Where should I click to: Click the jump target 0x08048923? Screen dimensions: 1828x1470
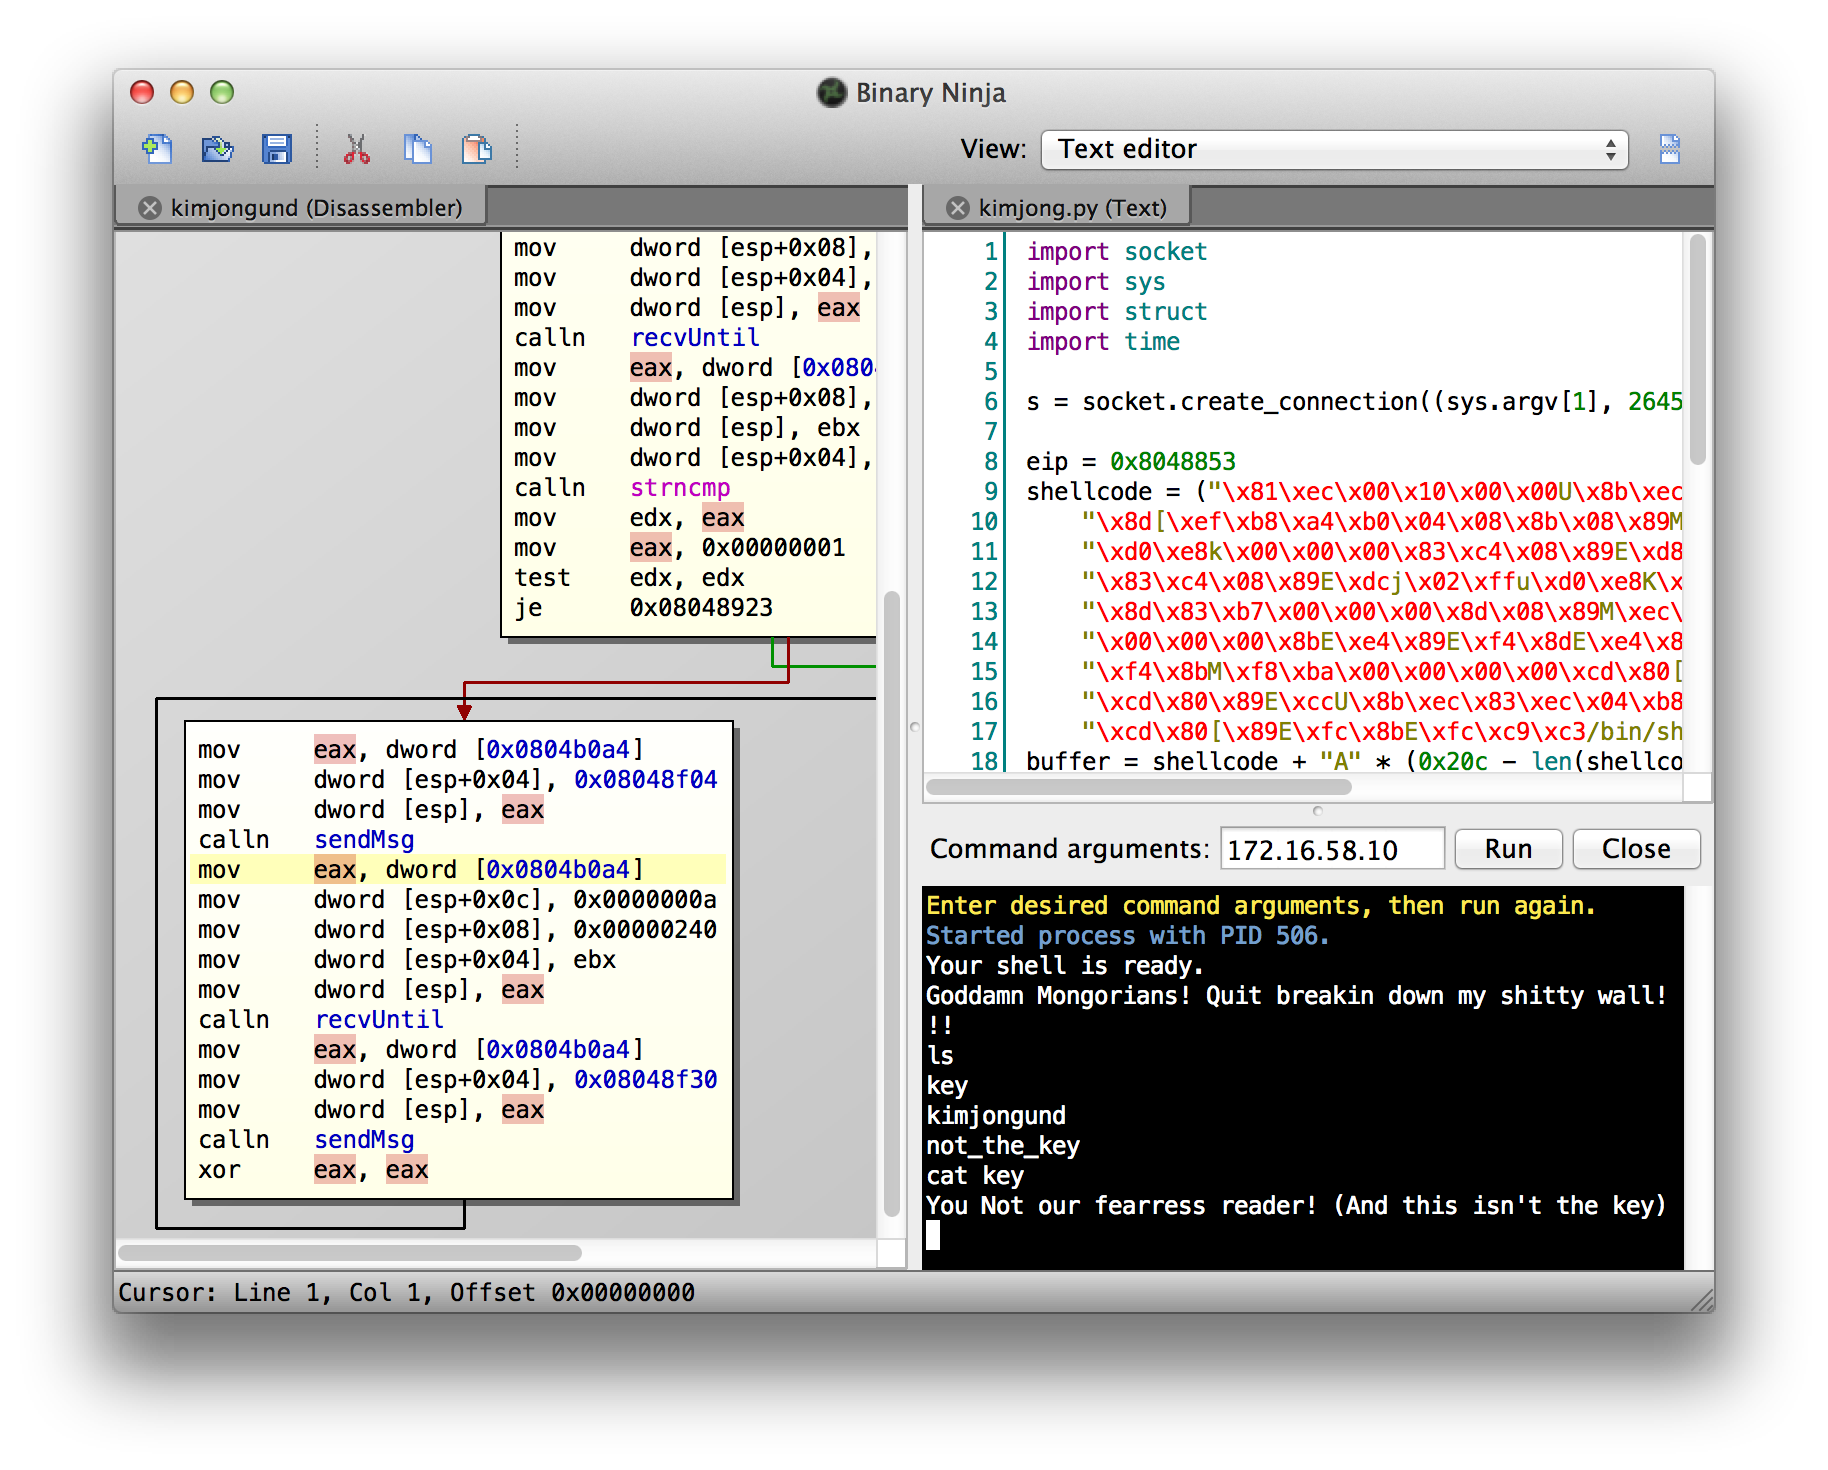coord(701,608)
